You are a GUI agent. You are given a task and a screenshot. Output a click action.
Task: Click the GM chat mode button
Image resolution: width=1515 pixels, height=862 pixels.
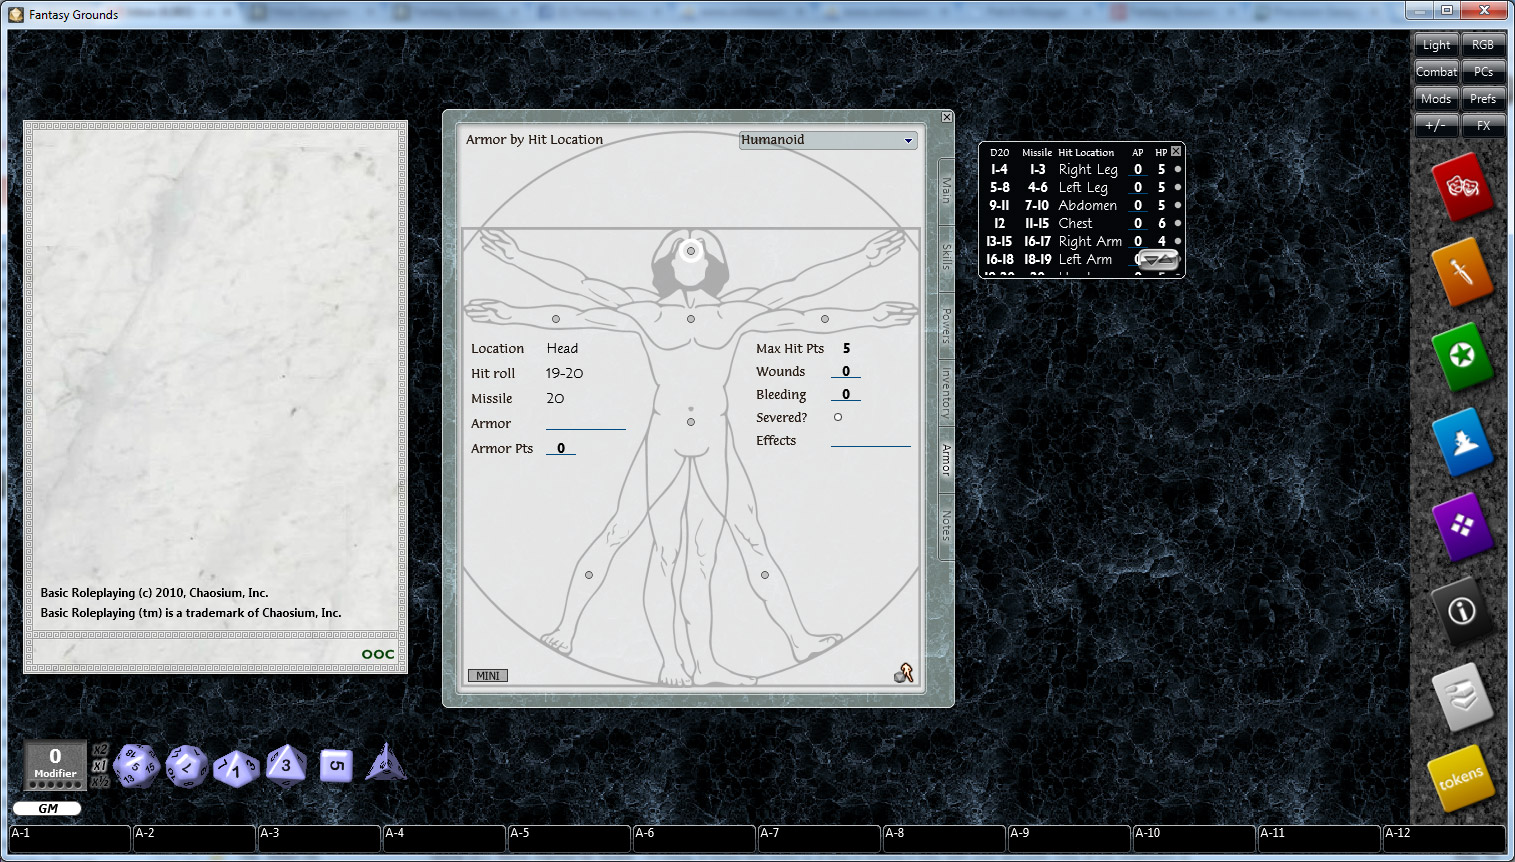[x=47, y=808]
